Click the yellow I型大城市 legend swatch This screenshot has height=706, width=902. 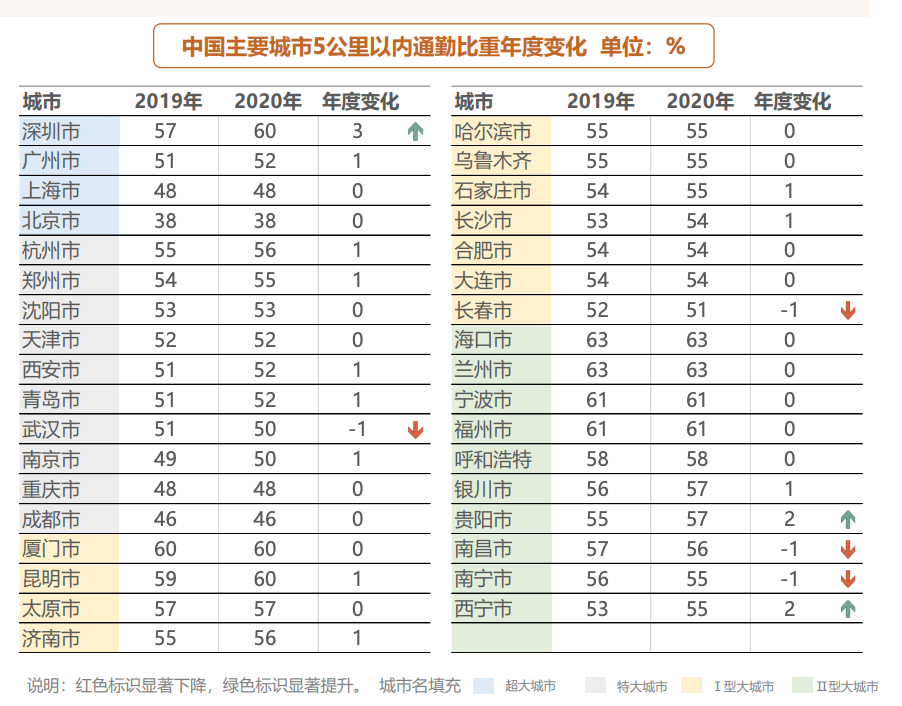pos(691,686)
